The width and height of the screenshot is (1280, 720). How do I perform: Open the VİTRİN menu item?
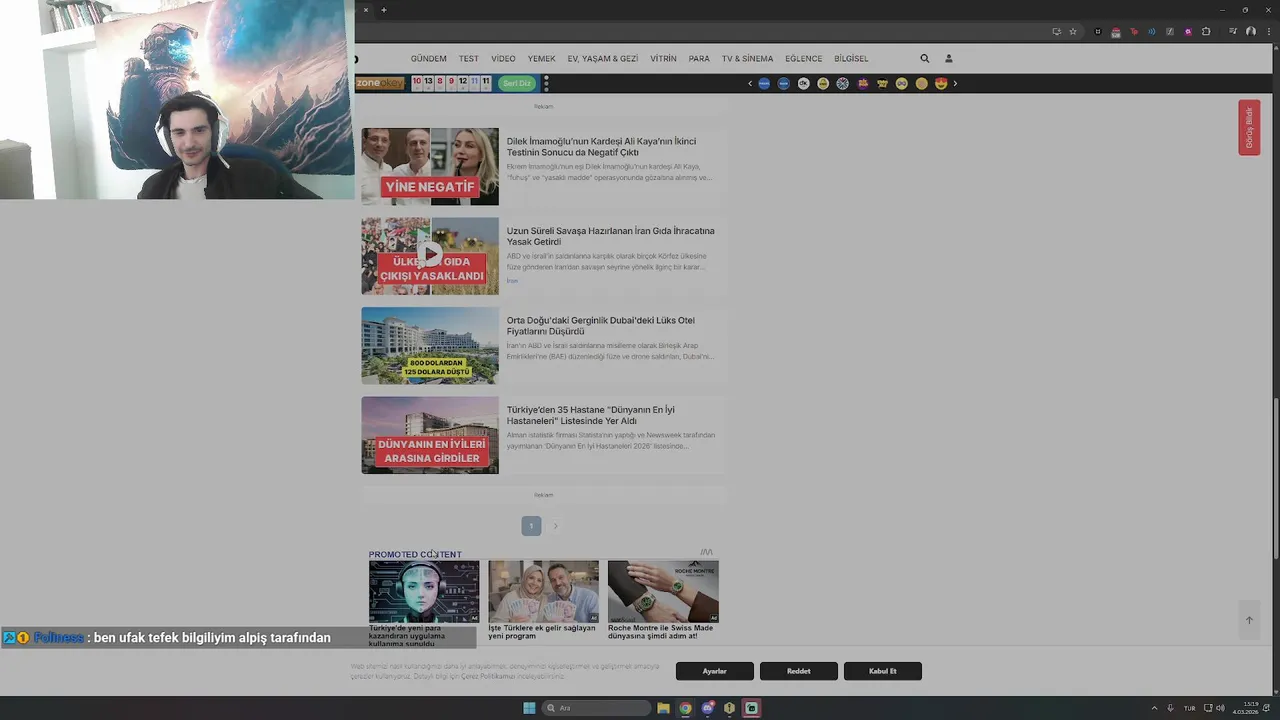[663, 59]
